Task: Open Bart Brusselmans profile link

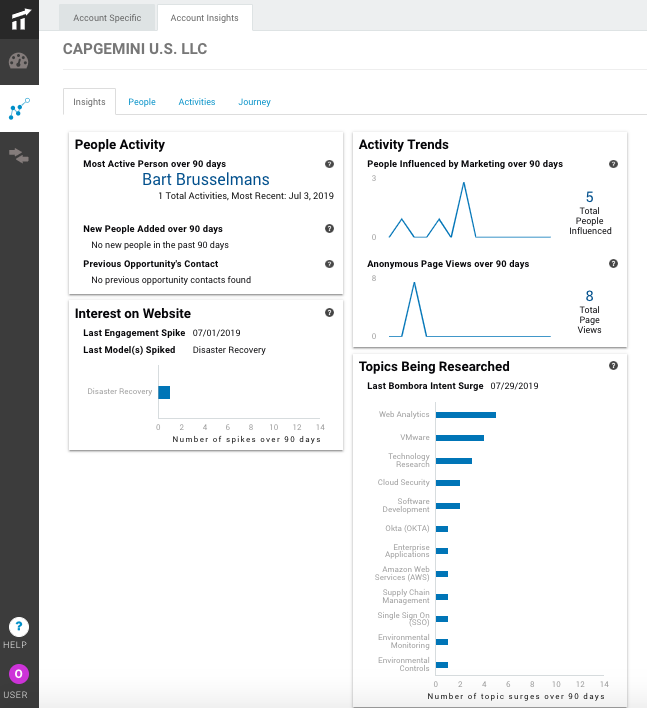Action: (x=206, y=179)
